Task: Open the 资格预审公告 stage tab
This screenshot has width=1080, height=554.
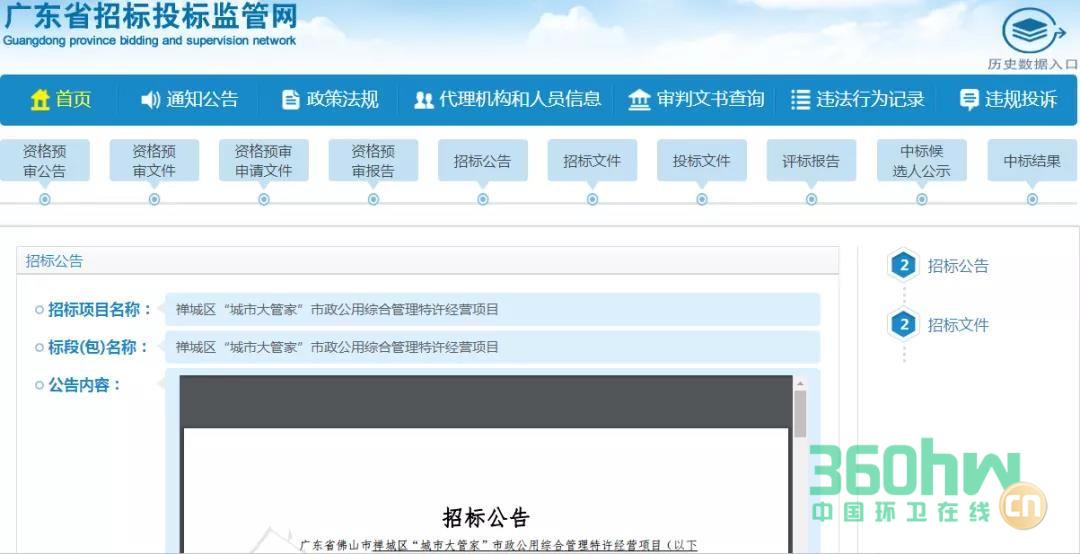Action: pos(45,161)
